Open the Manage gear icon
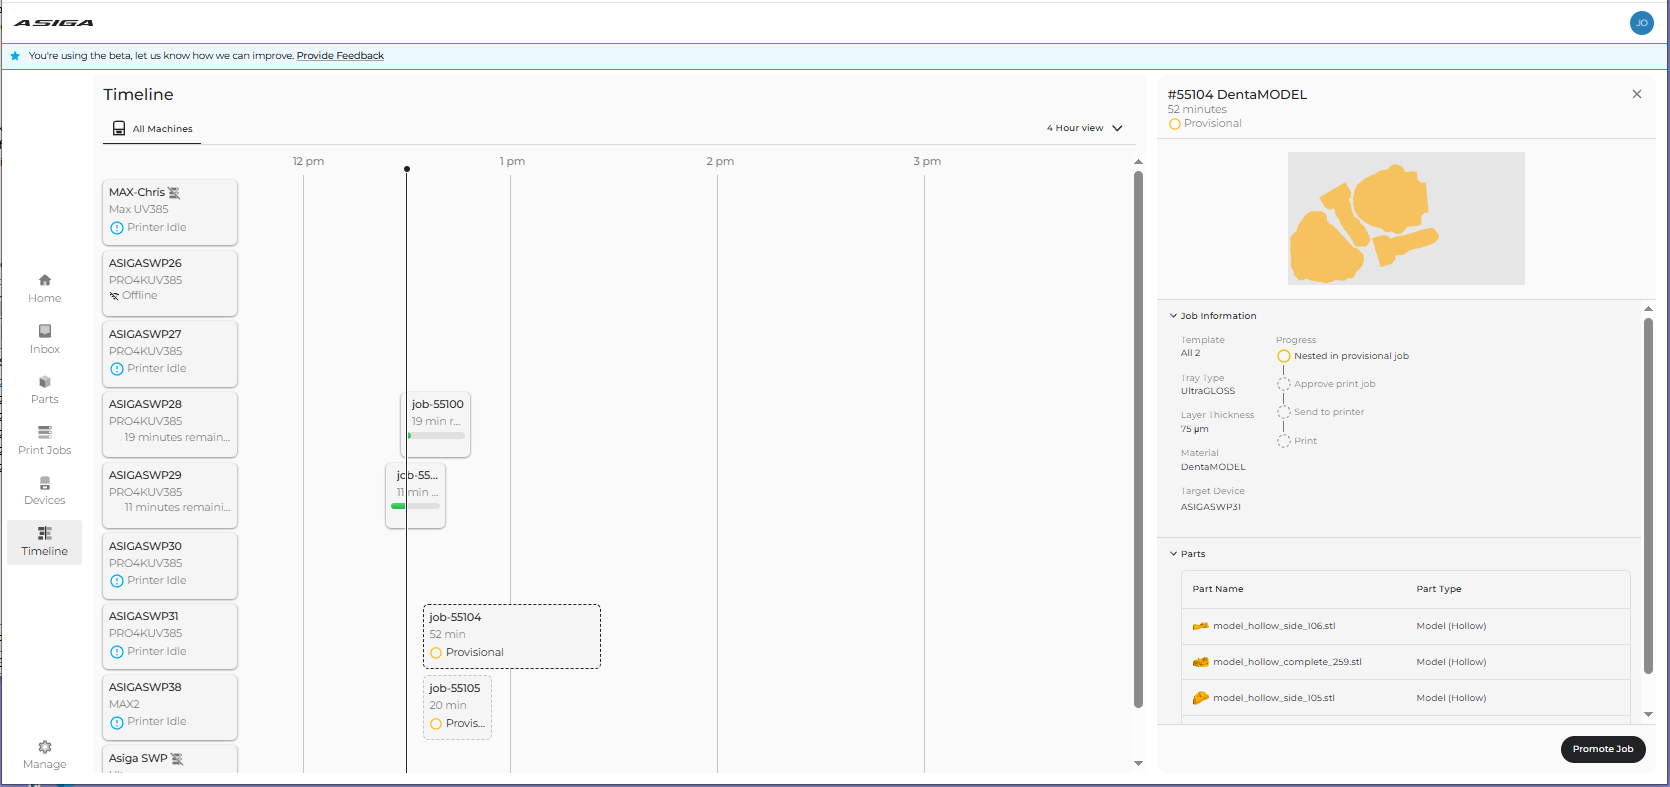1670x787 pixels. click(x=44, y=747)
